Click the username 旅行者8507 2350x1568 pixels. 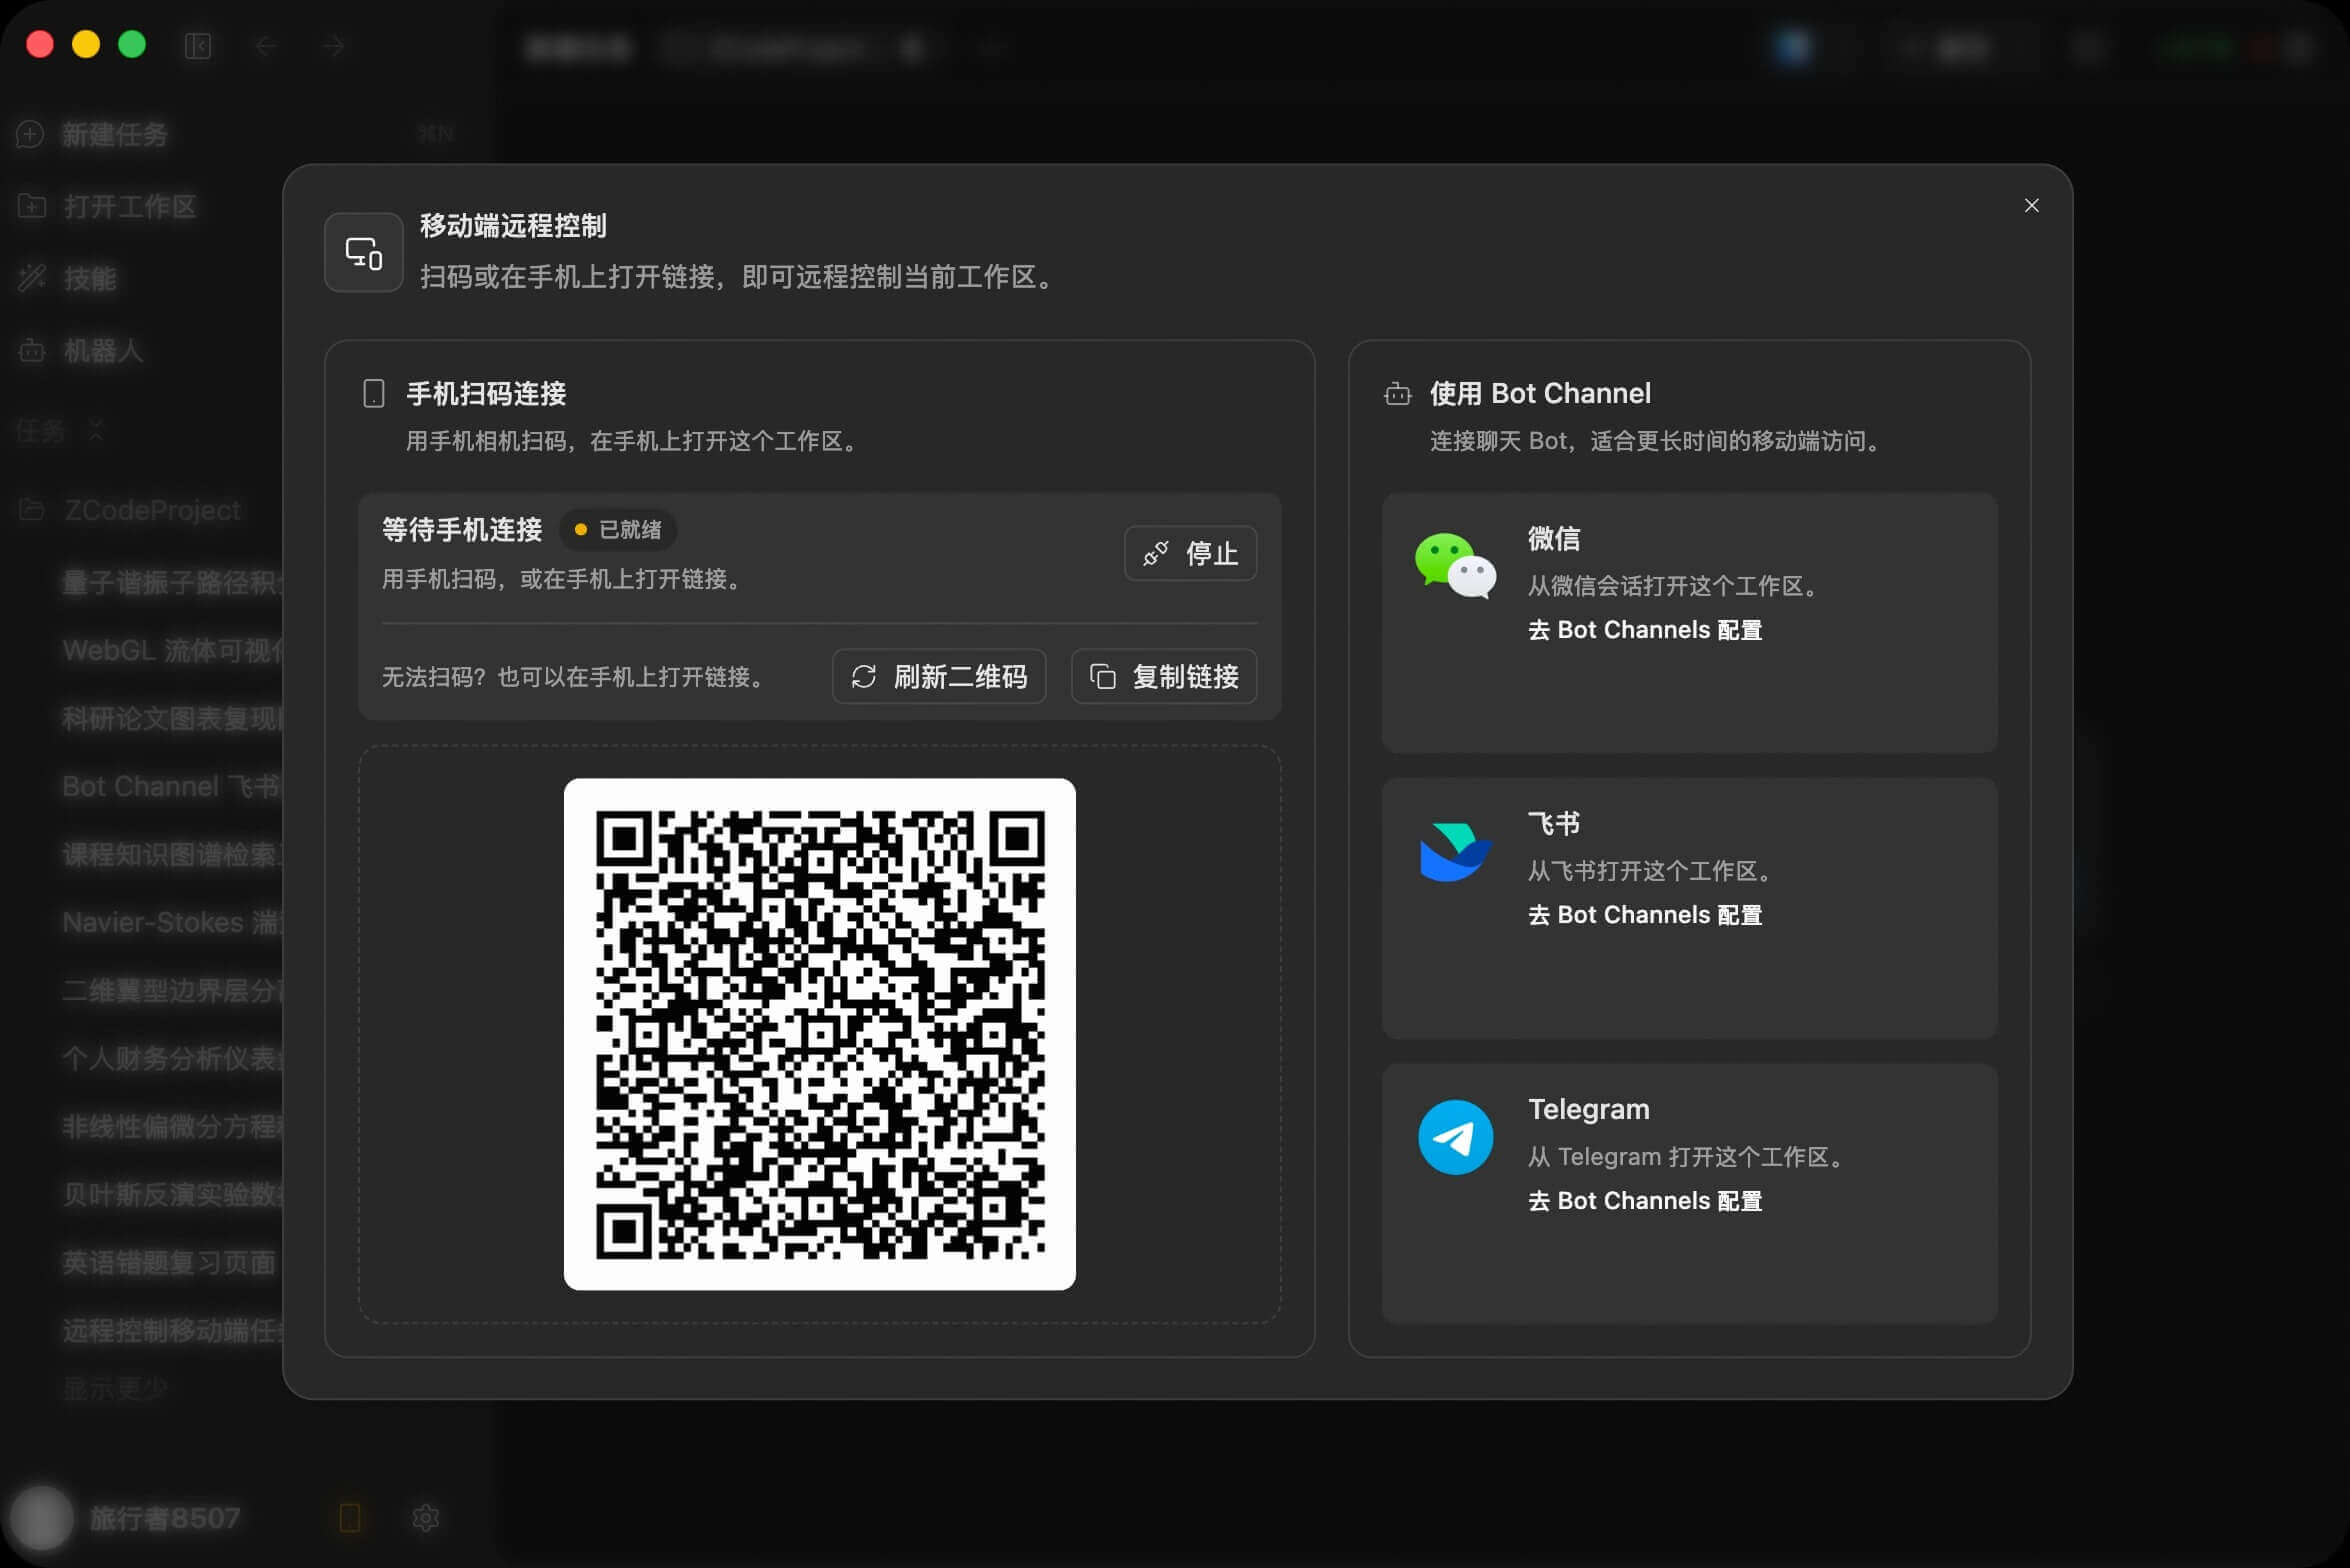point(165,1518)
